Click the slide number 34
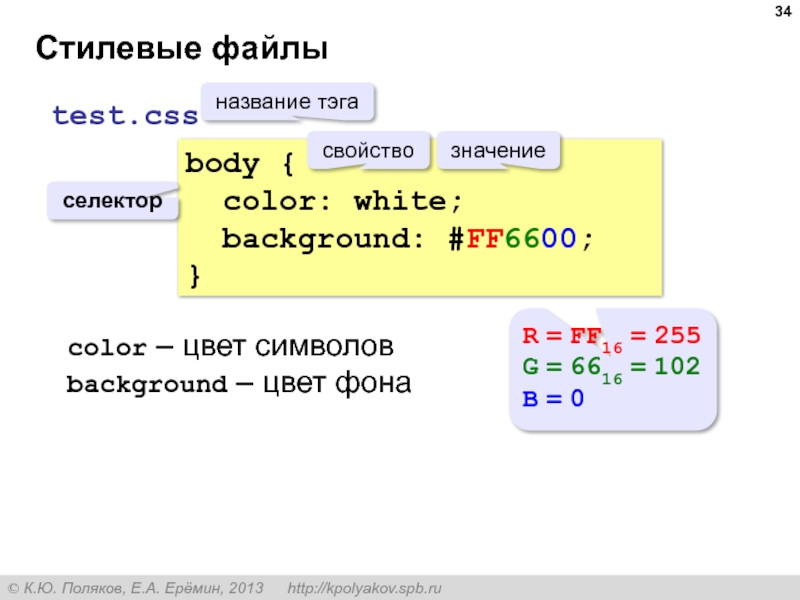This screenshot has width=800, height=600. (783, 11)
